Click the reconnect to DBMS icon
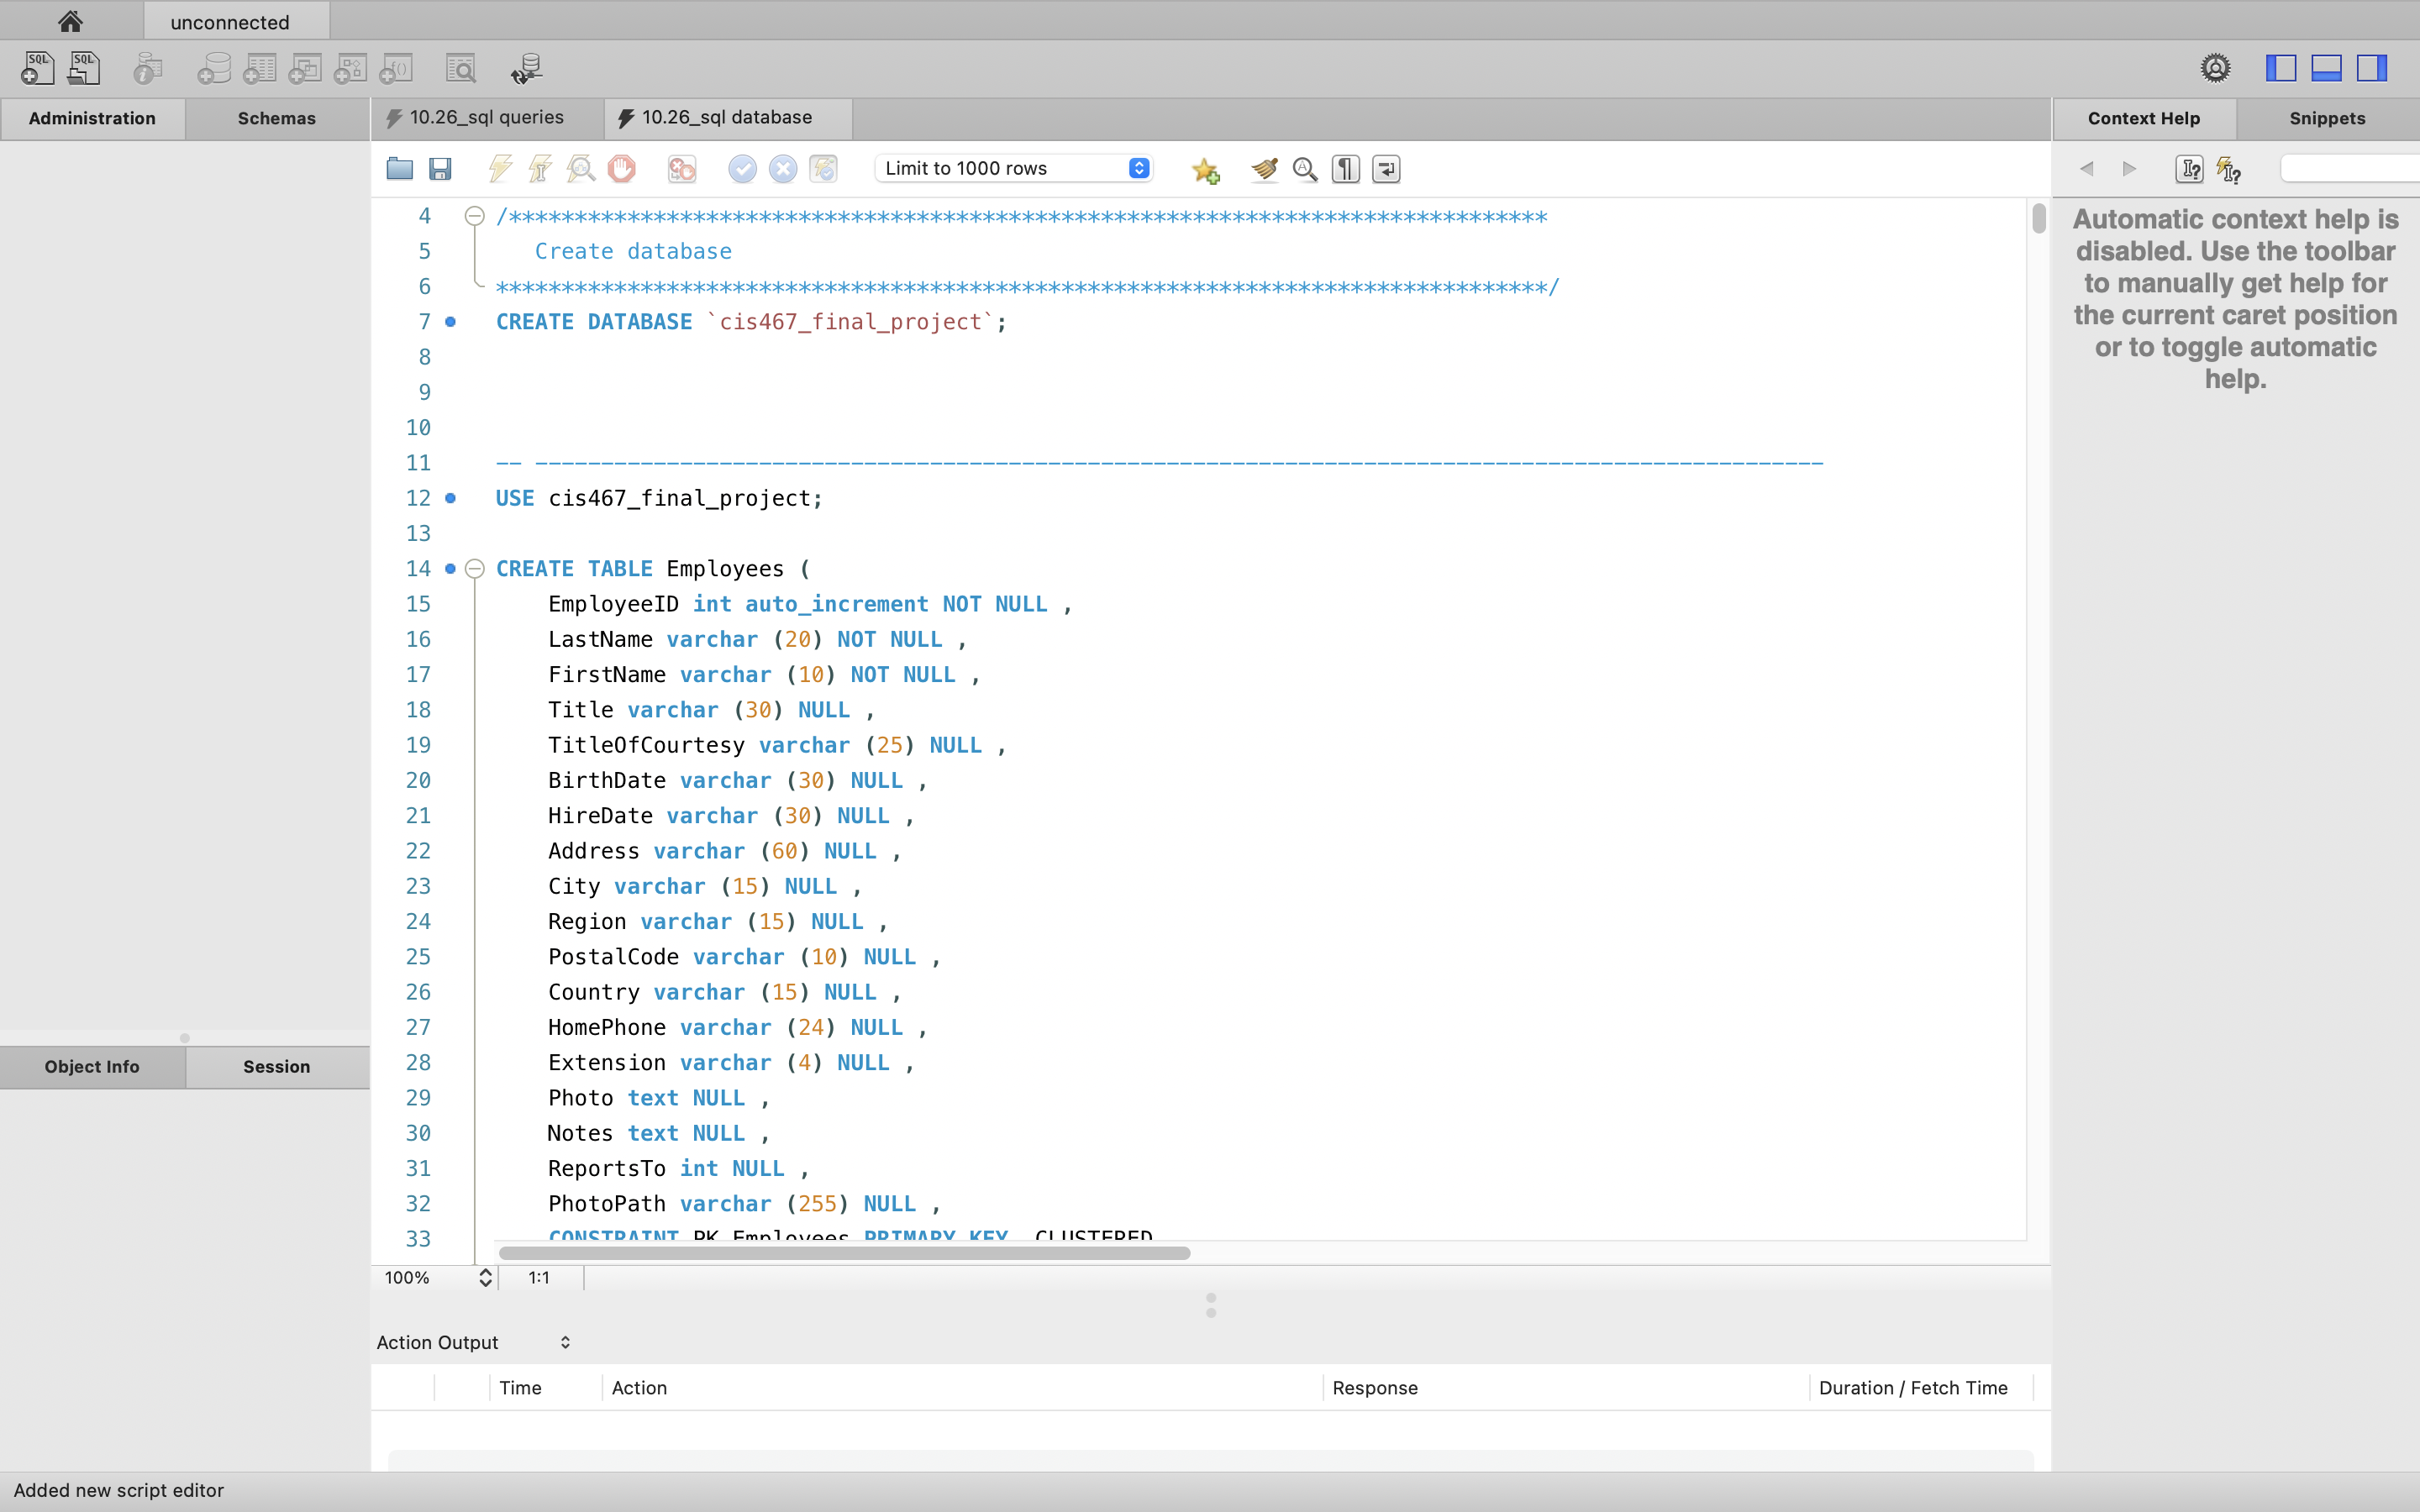Screen dimensions: 2420x1512 tap(526, 69)
